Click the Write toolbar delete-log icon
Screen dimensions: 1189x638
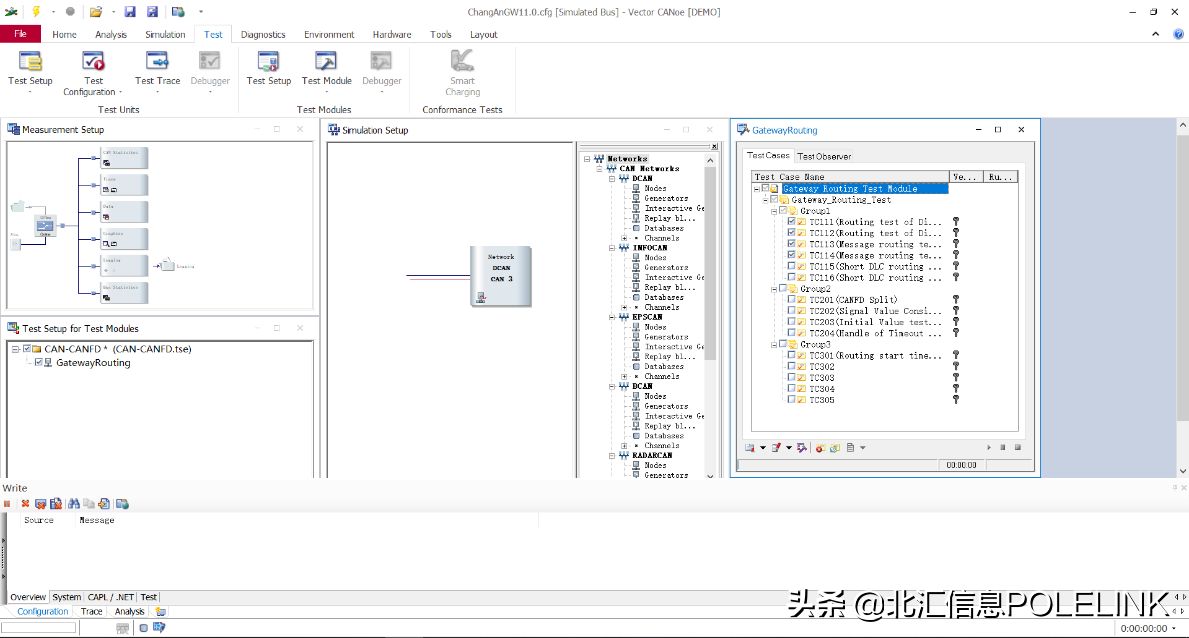click(55, 504)
